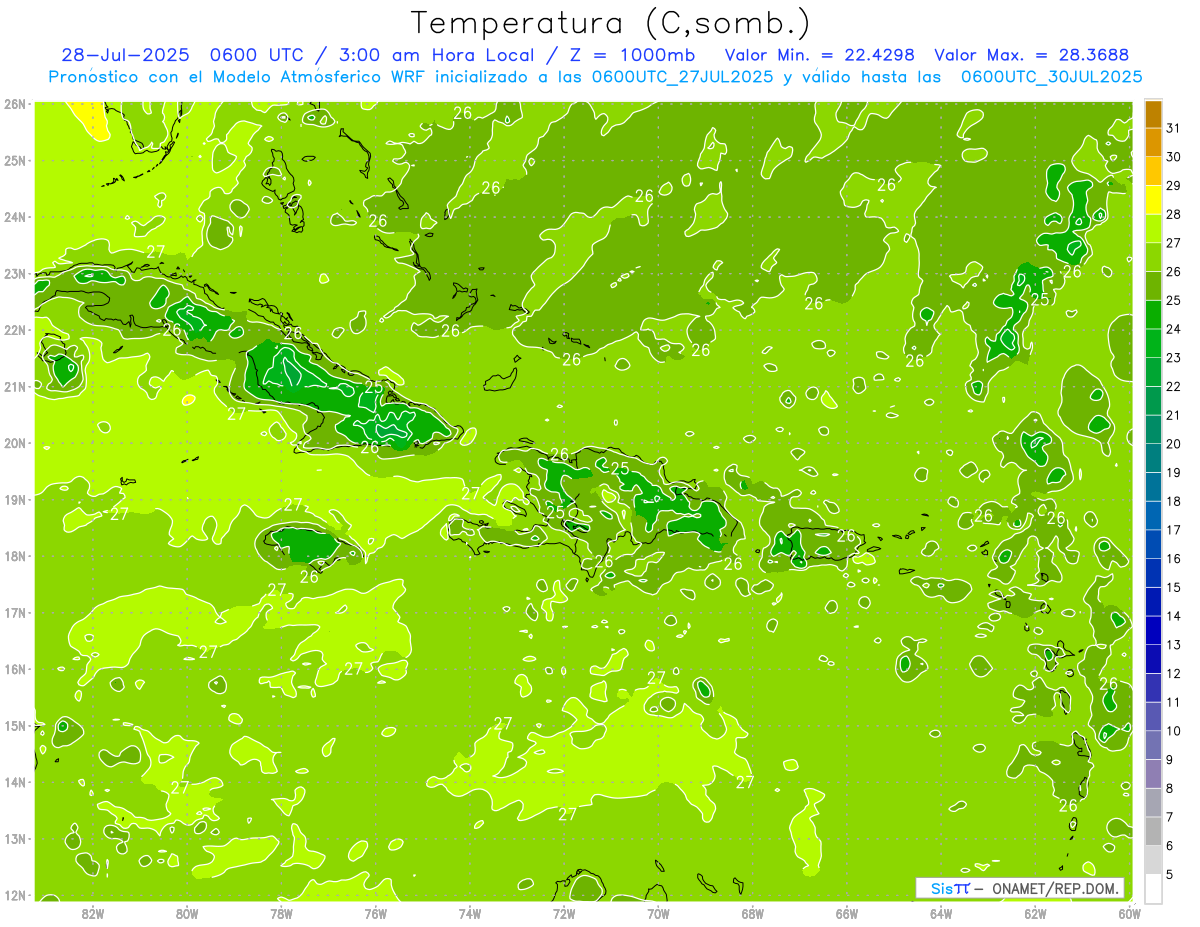Click the 'Z = 1000mb' level label
The height and width of the screenshot is (927, 1200).
pyautogui.click(x=632, y=55)
